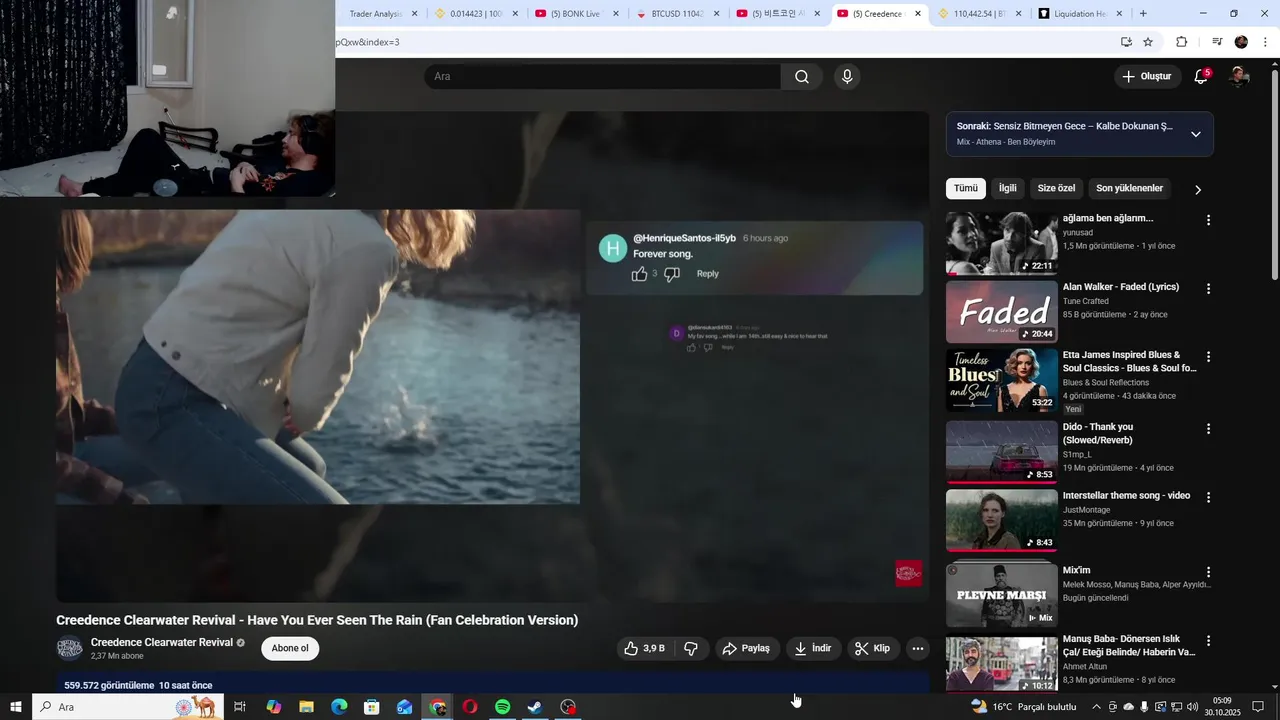This screenshot has height=720, width=1280.
Task: Open Alan Walker Faded thumbnail
Action: click(1002, 312)
